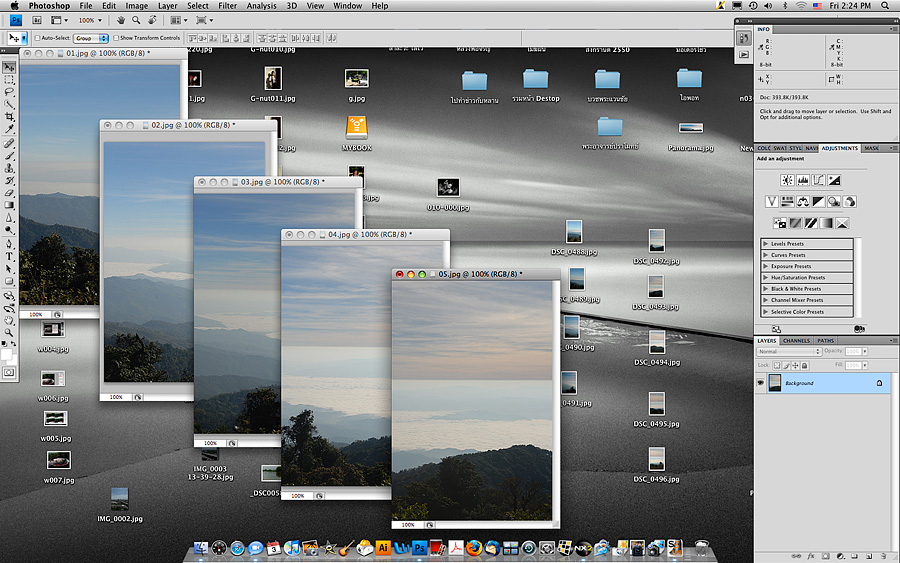Open the Auto-Select Group dropdown
900x563 pixels.
91,38
